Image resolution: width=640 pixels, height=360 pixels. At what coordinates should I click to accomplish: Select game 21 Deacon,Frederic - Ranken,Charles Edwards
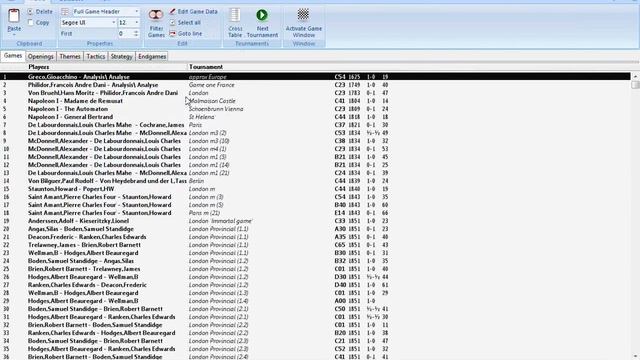[x=316, y=237]
